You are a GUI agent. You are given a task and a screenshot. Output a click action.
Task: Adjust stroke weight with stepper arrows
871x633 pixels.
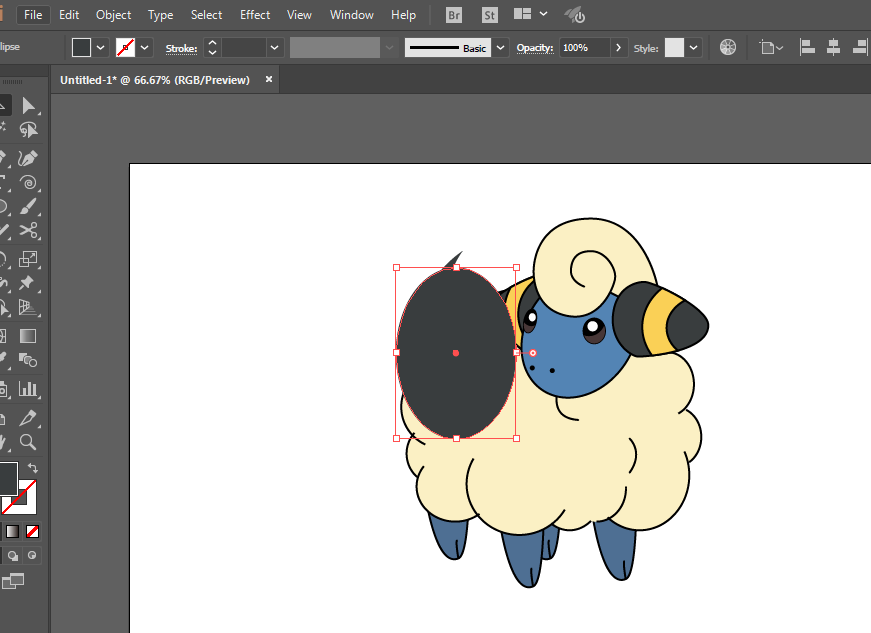click(x=212, y=48)
